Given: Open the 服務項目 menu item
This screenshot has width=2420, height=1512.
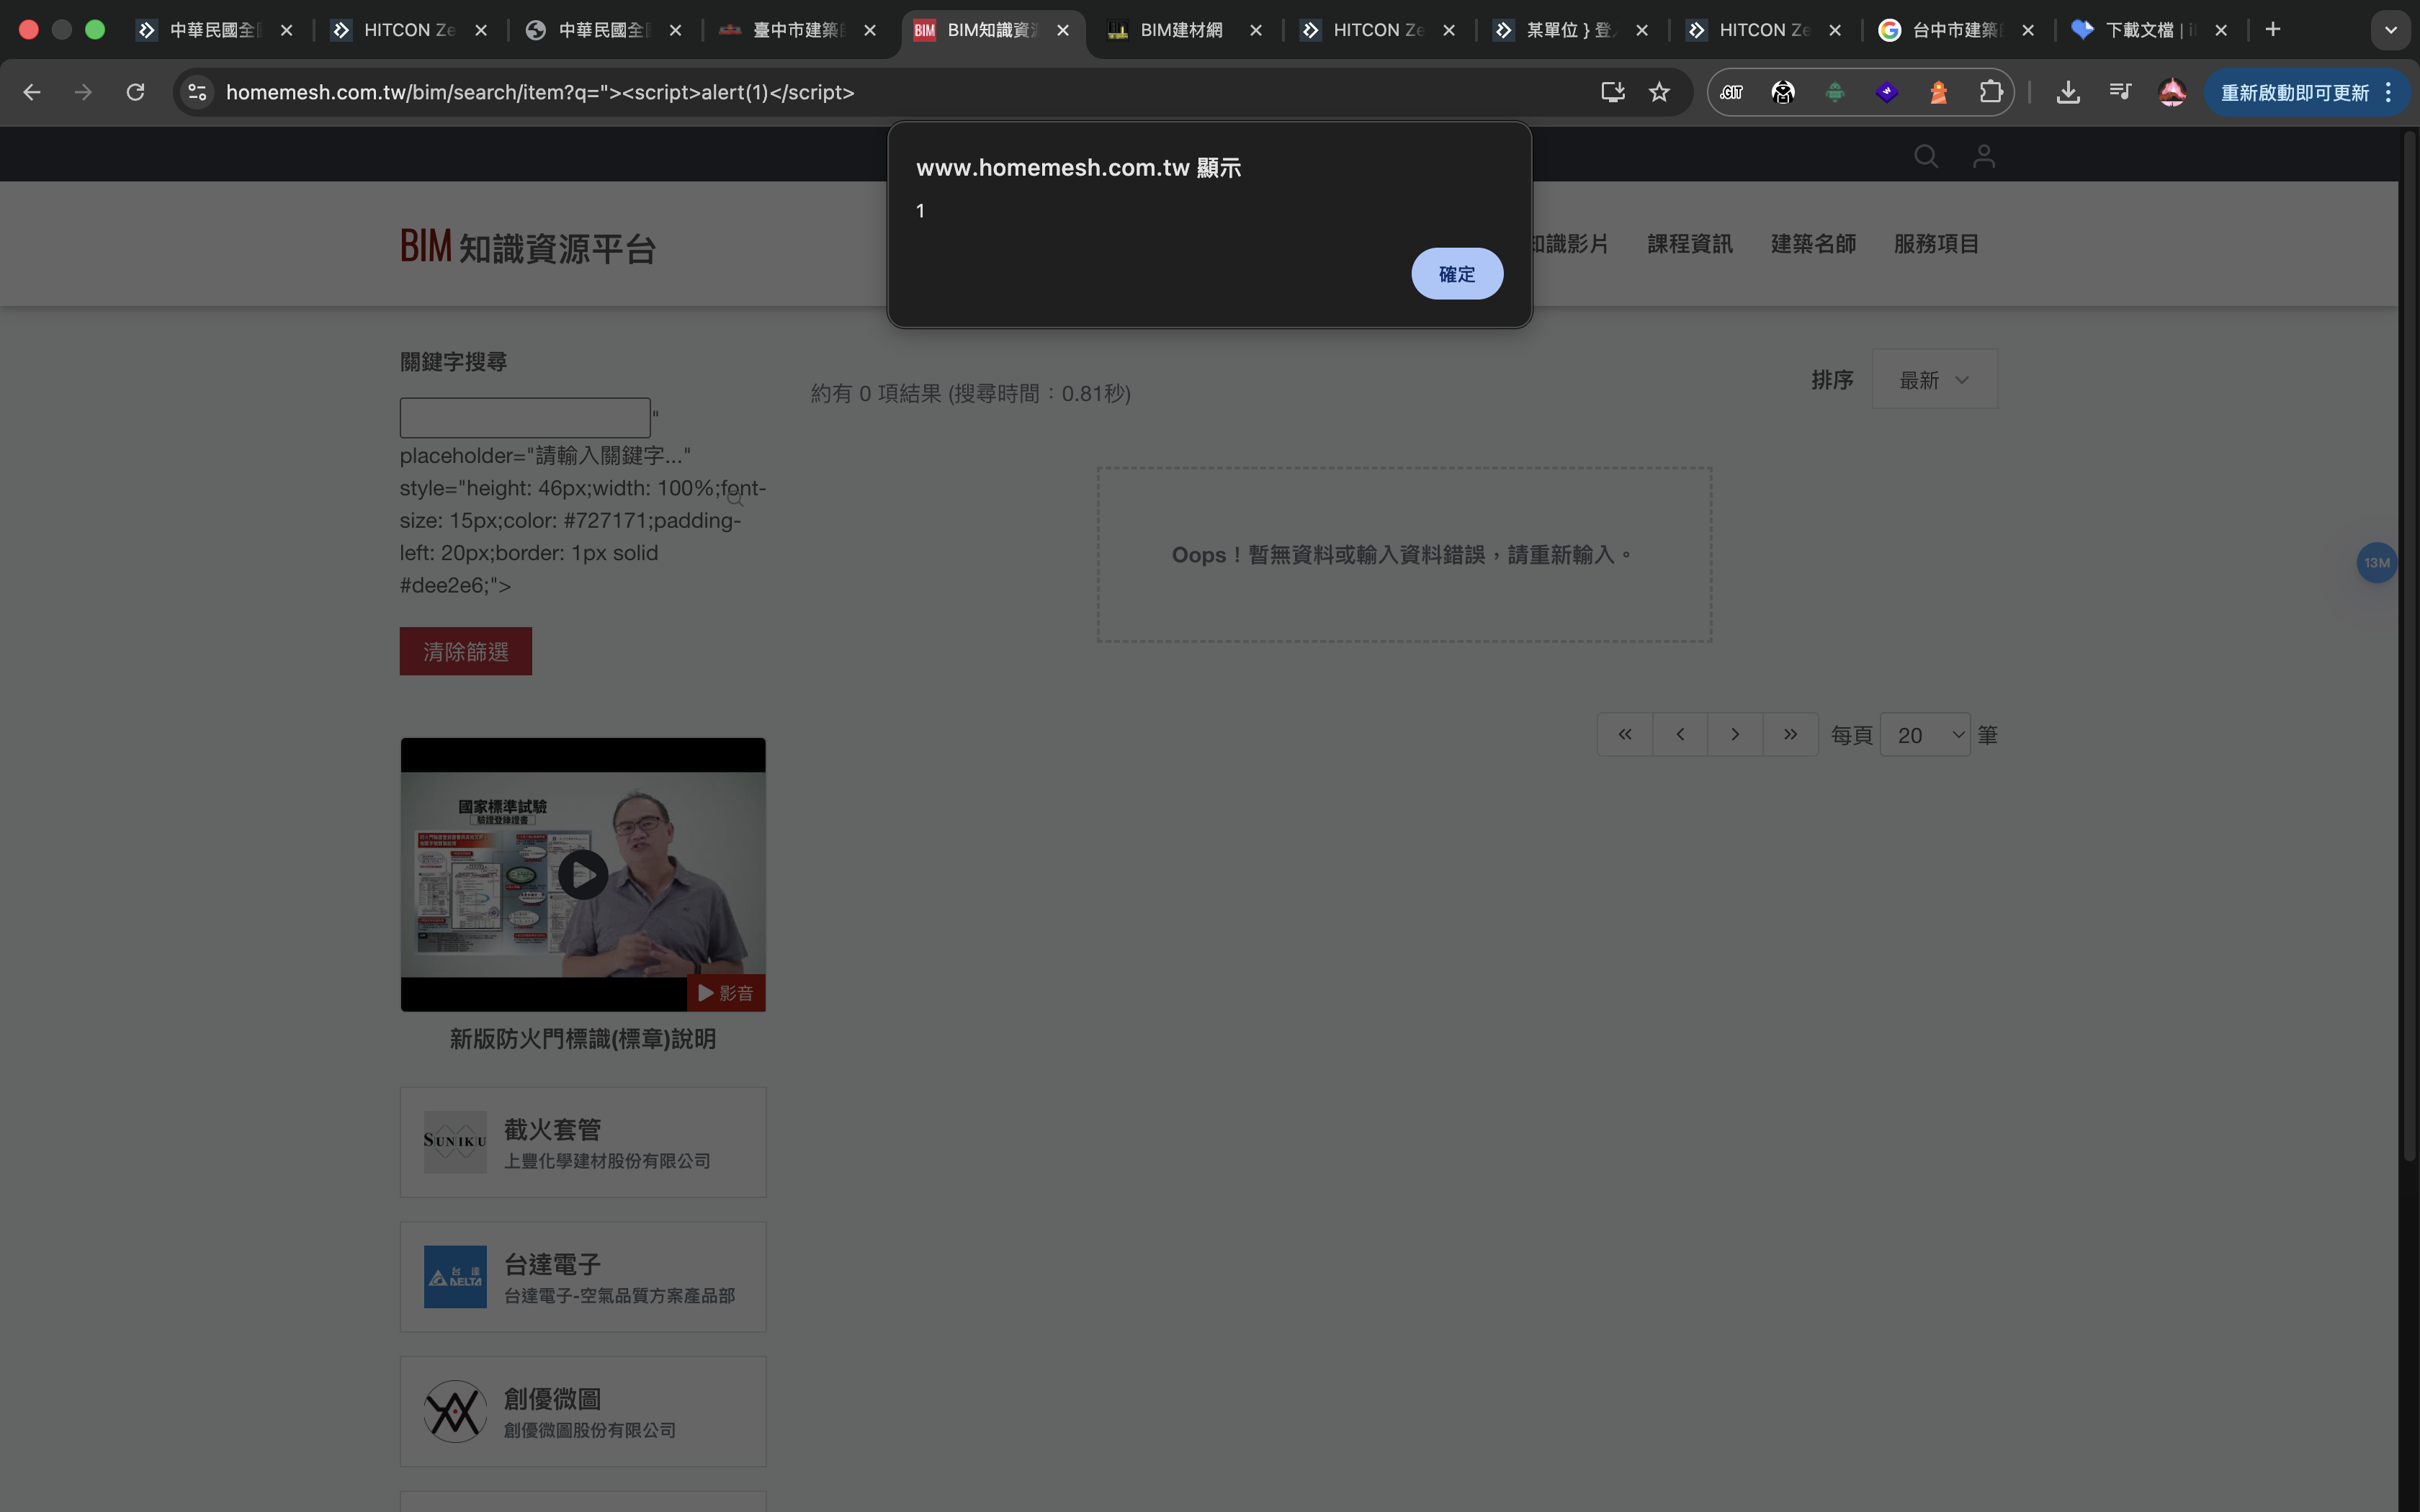Looking at the screenshot, I should point(1936,243).
